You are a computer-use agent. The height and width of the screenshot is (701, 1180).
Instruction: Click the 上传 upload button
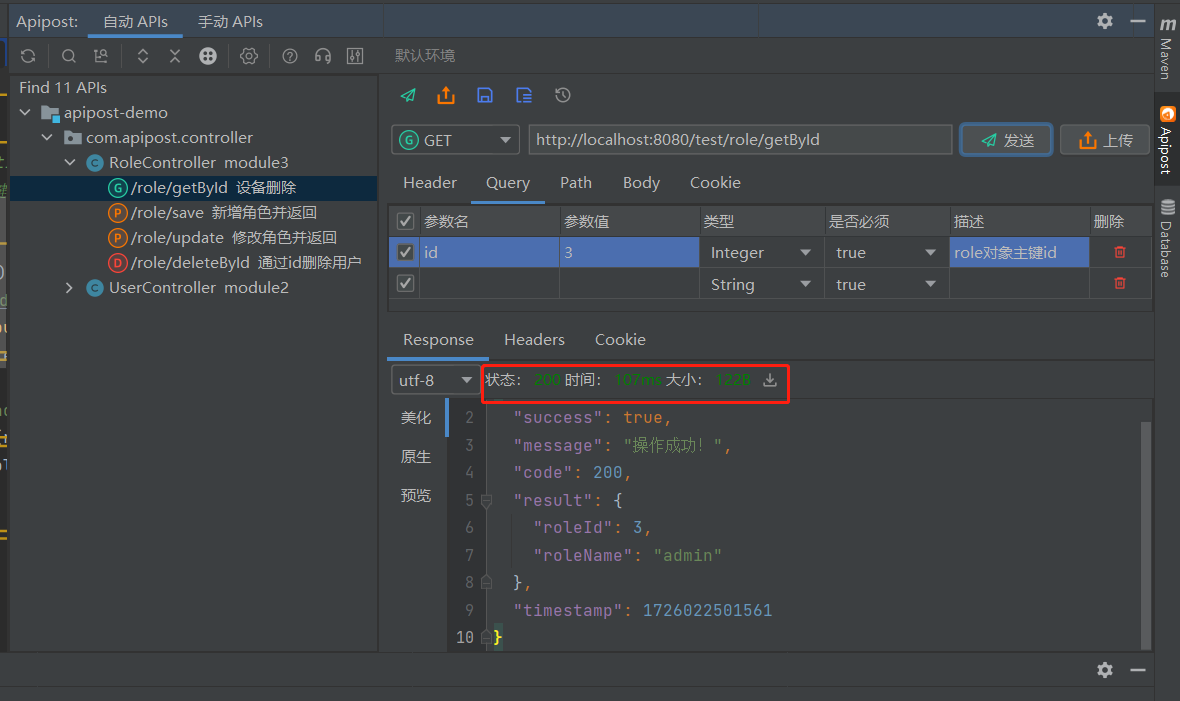pos(1105,140)
